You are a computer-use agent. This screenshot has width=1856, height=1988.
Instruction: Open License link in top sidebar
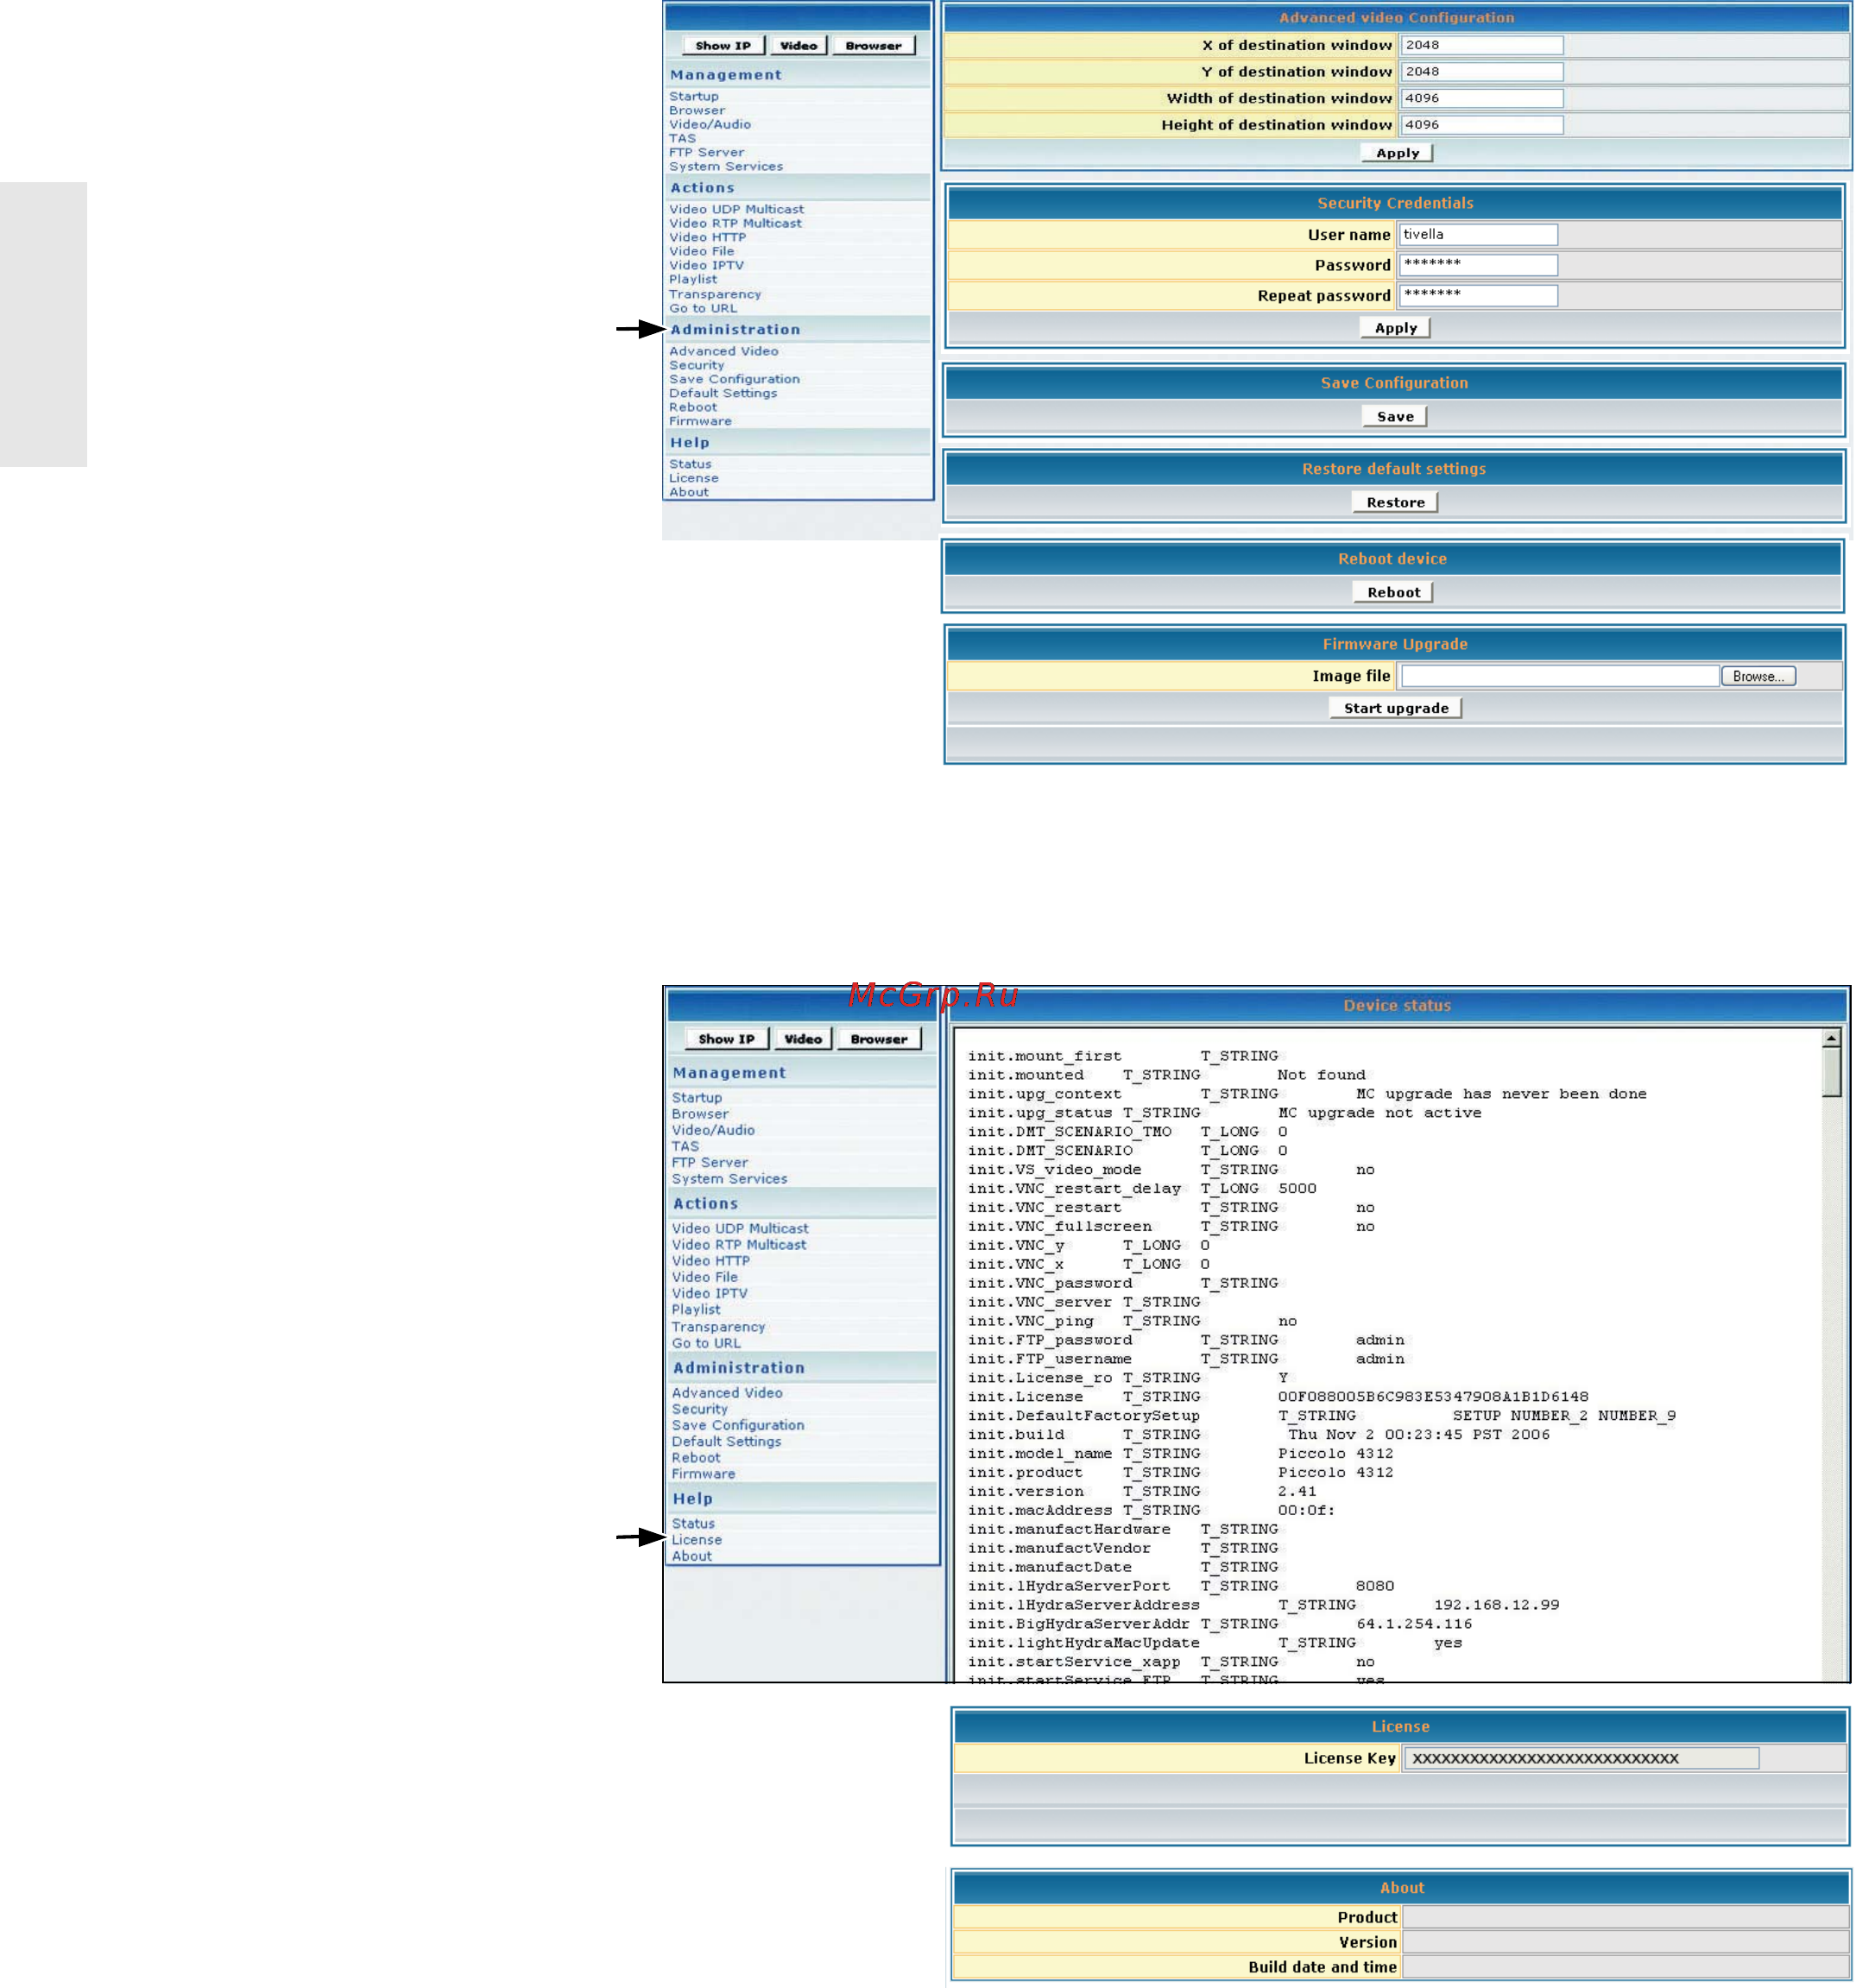pyautogui.click(x=693, y=479)
